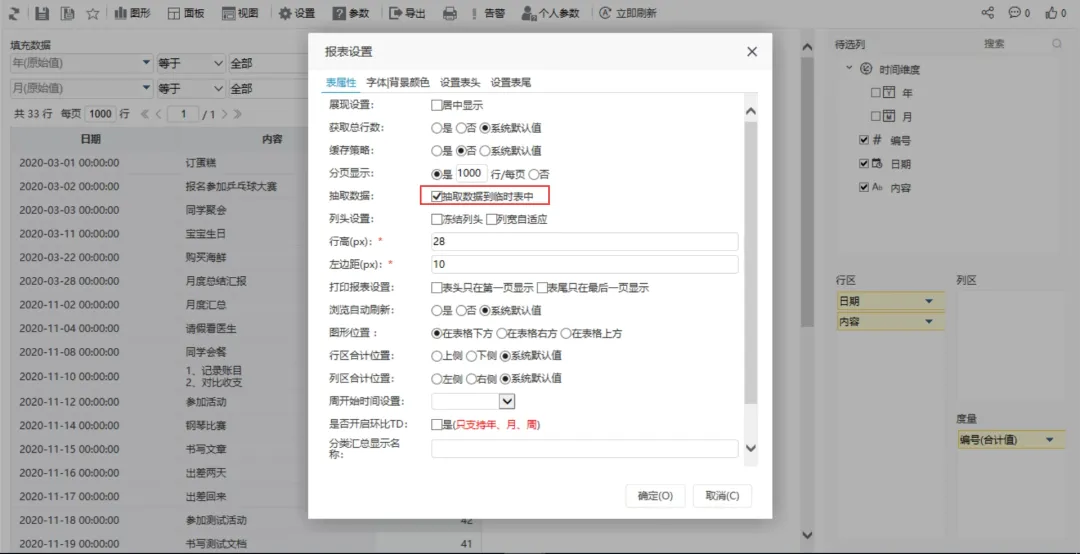This screenshot has height=554, width=1080.
Task: Switch to the 字体|背景颜色 tab
Action: pyautogui.click(x=397, y=83)
